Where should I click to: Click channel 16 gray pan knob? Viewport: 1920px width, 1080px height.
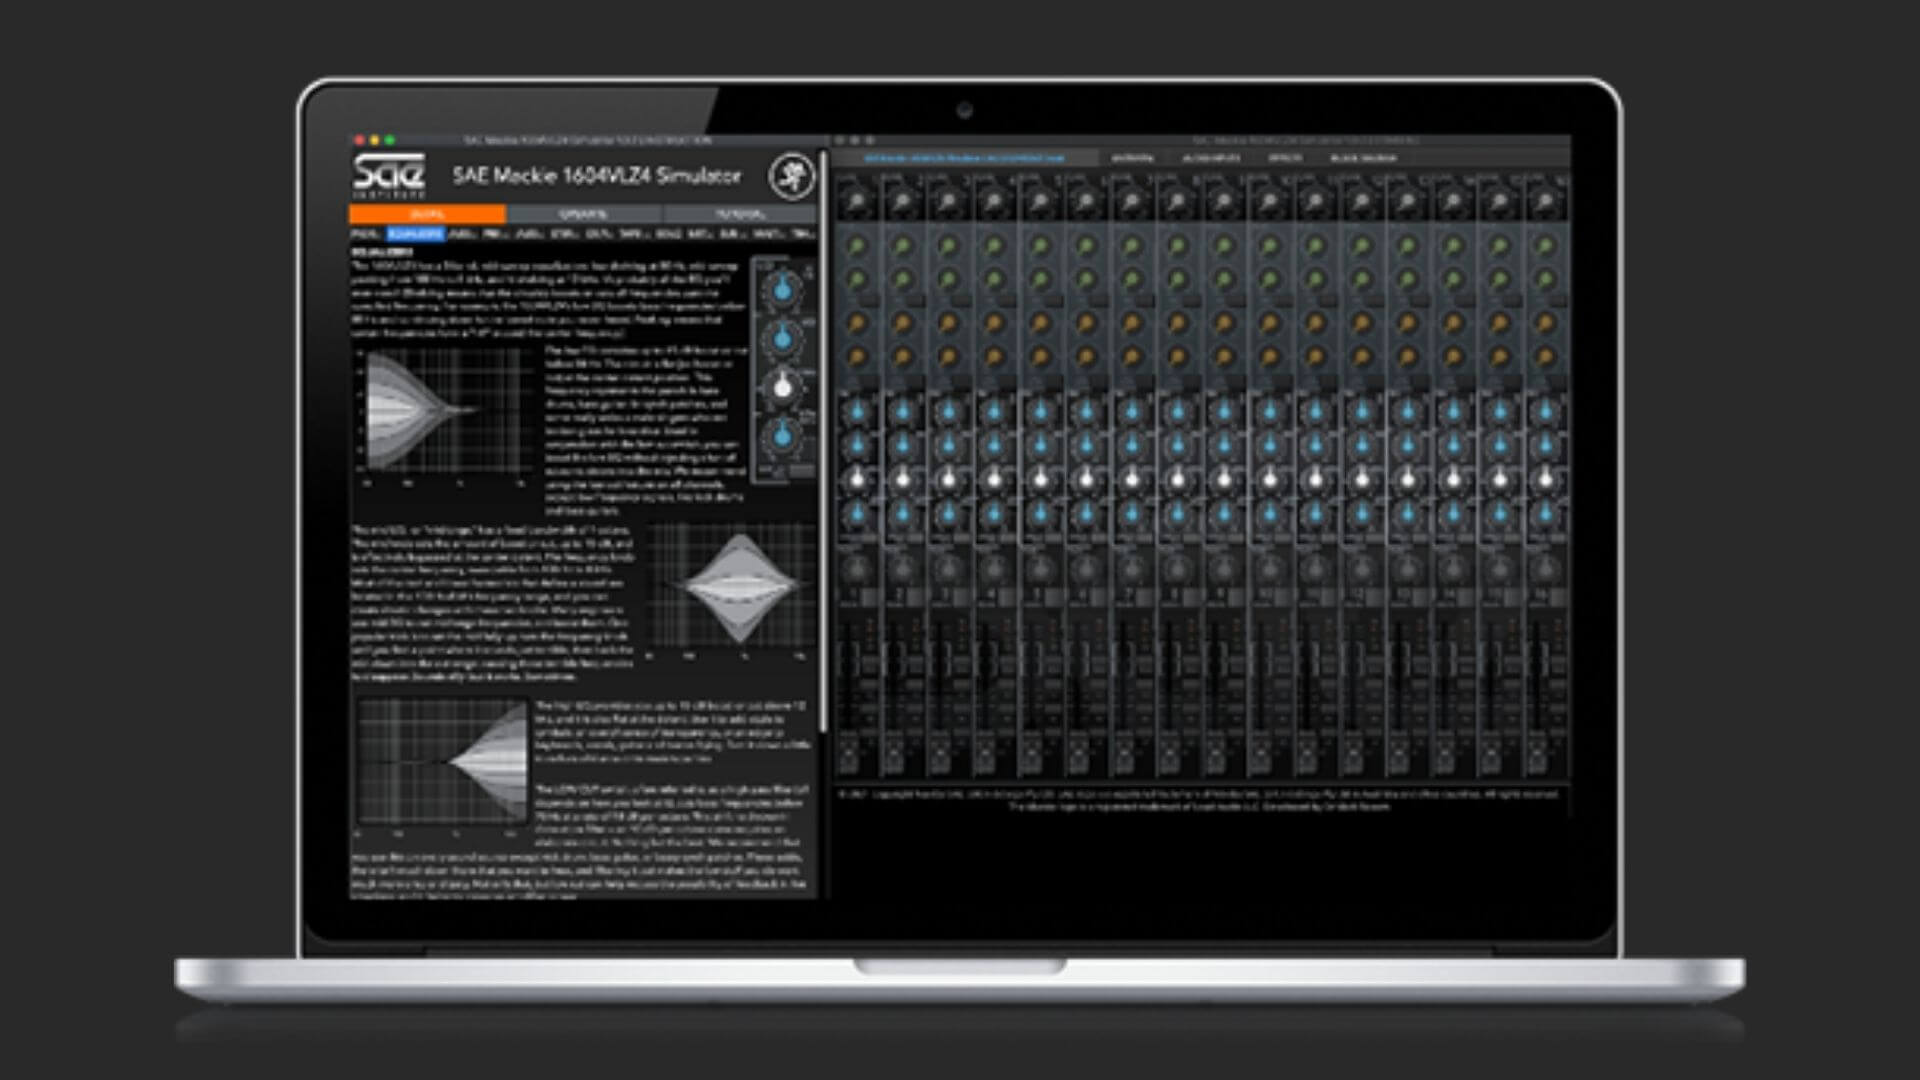click(1546, 569)
